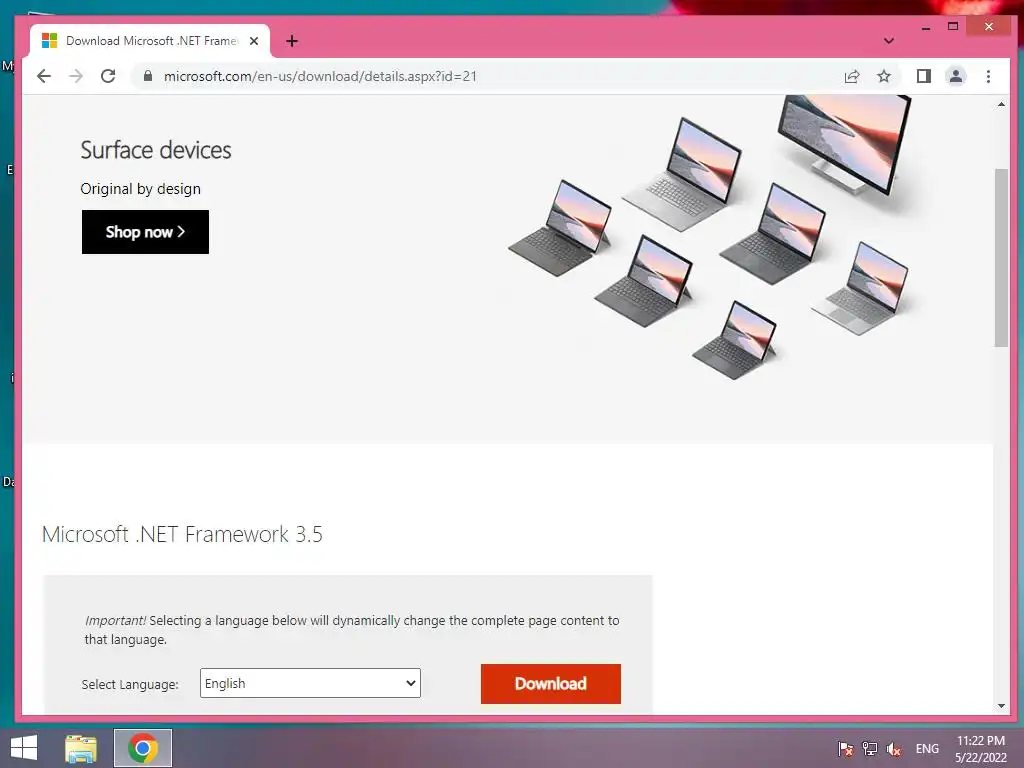Screen dimensions: 1024x768
Task: Click the Microsoft .NET Framework 3.5 title
Action: point(182,534)
